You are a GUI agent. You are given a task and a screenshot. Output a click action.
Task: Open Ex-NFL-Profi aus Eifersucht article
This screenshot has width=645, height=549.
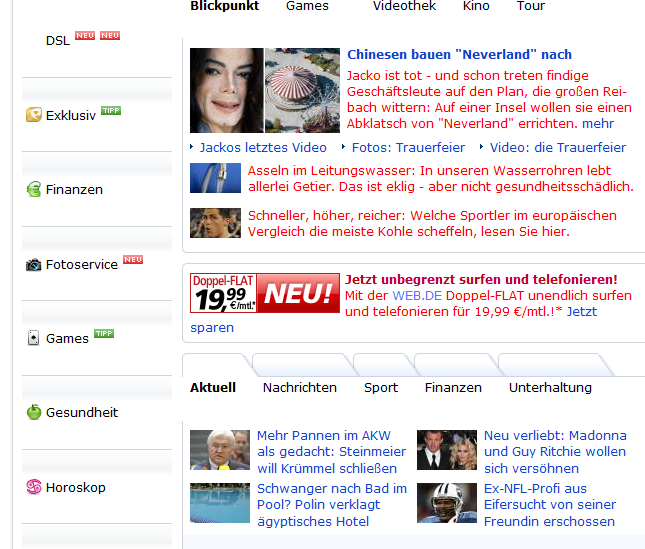tap(550, 505)
